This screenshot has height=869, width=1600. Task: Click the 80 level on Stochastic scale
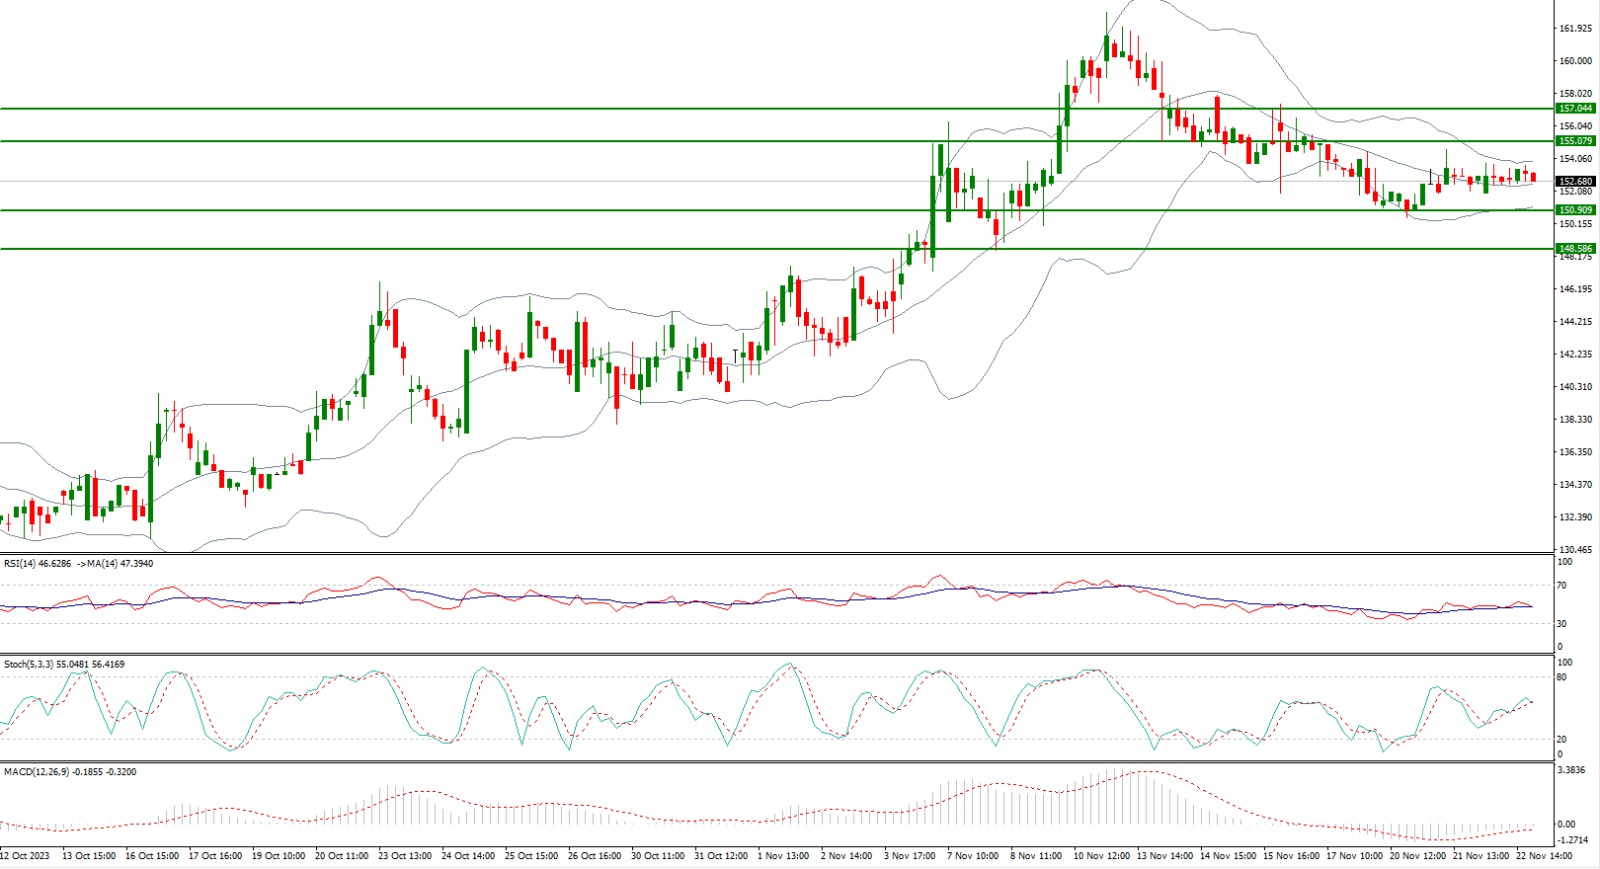point(1562,678)
